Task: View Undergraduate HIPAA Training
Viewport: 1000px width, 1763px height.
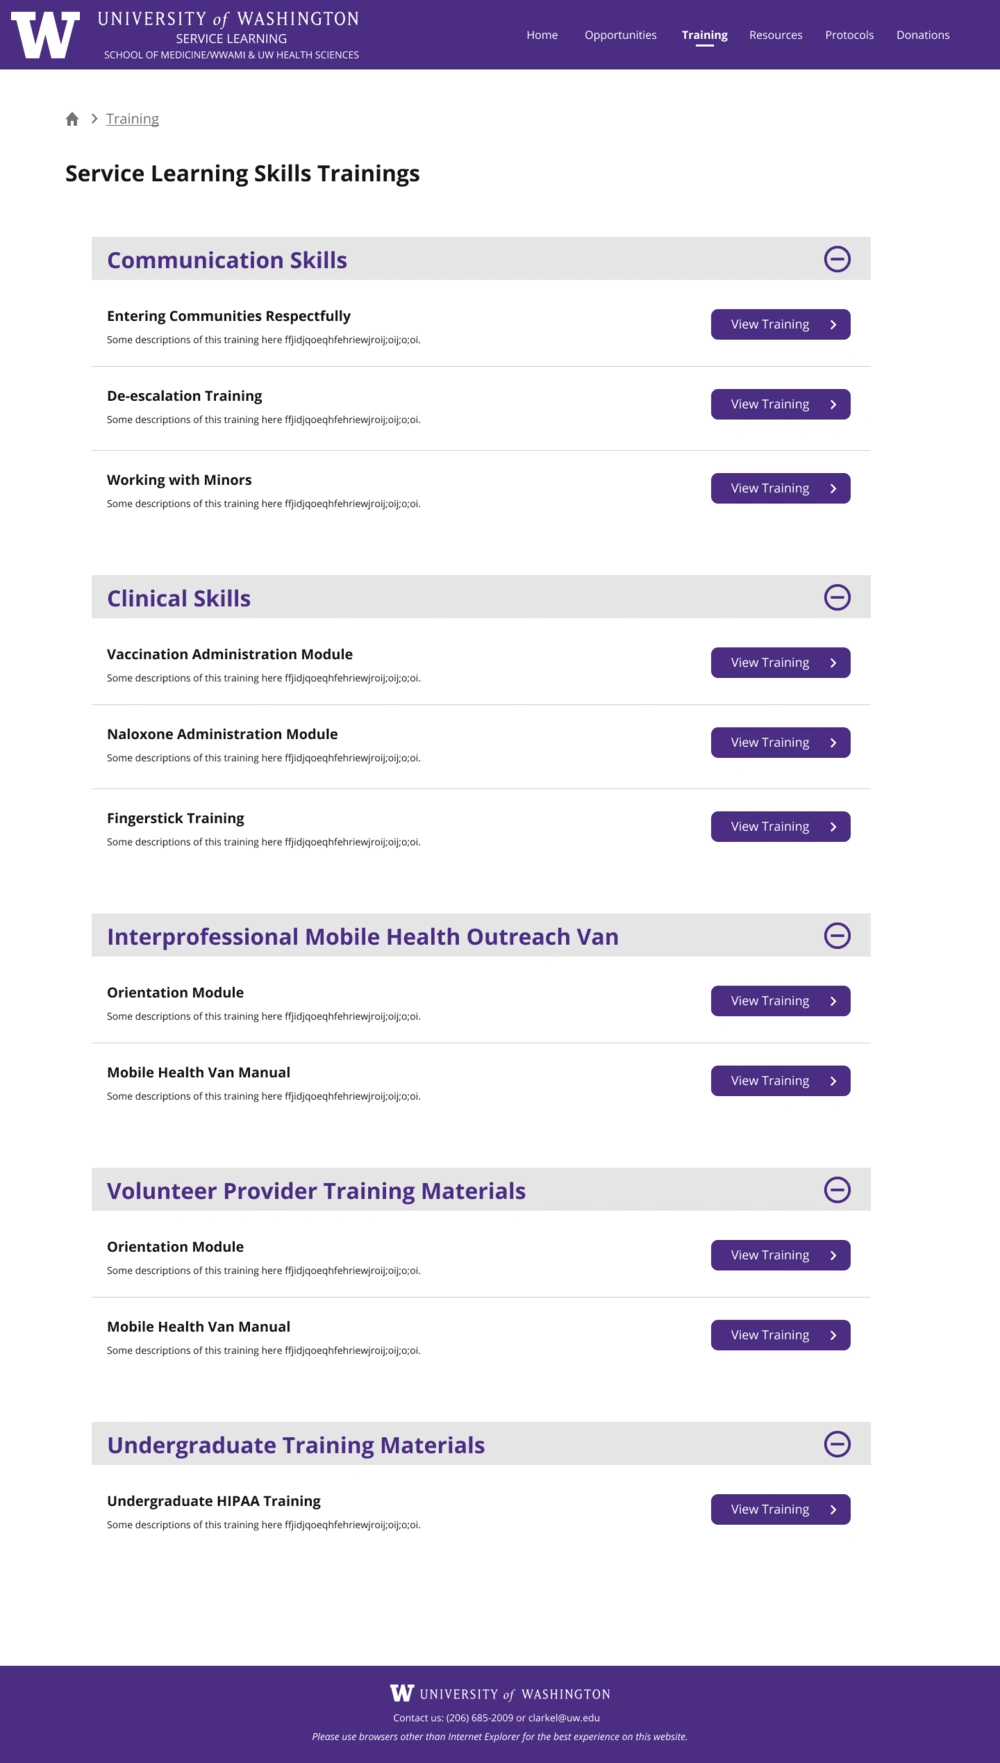Action: coord(780,1509)
